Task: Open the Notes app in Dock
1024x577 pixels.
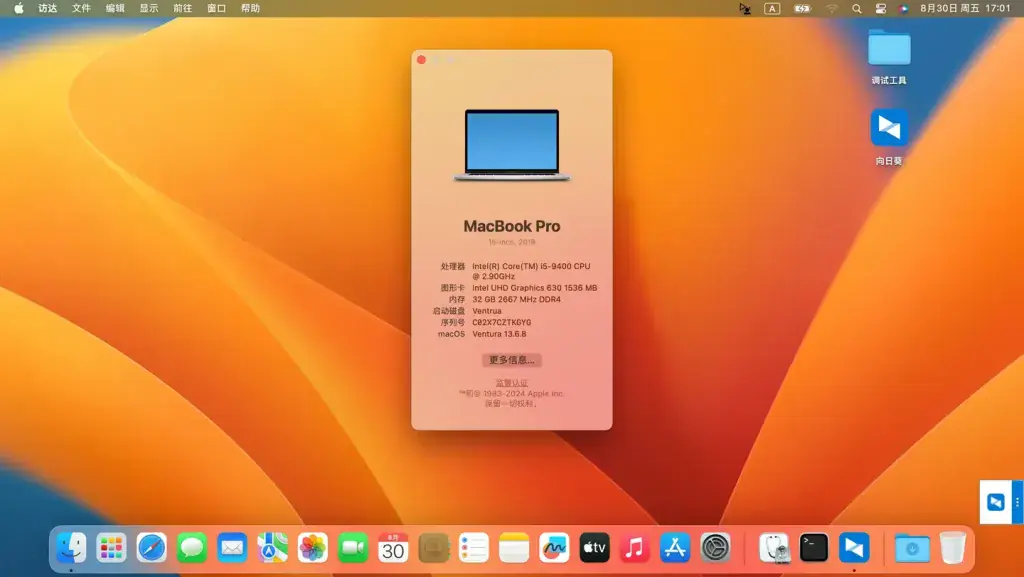Action: tap(514, 547)
